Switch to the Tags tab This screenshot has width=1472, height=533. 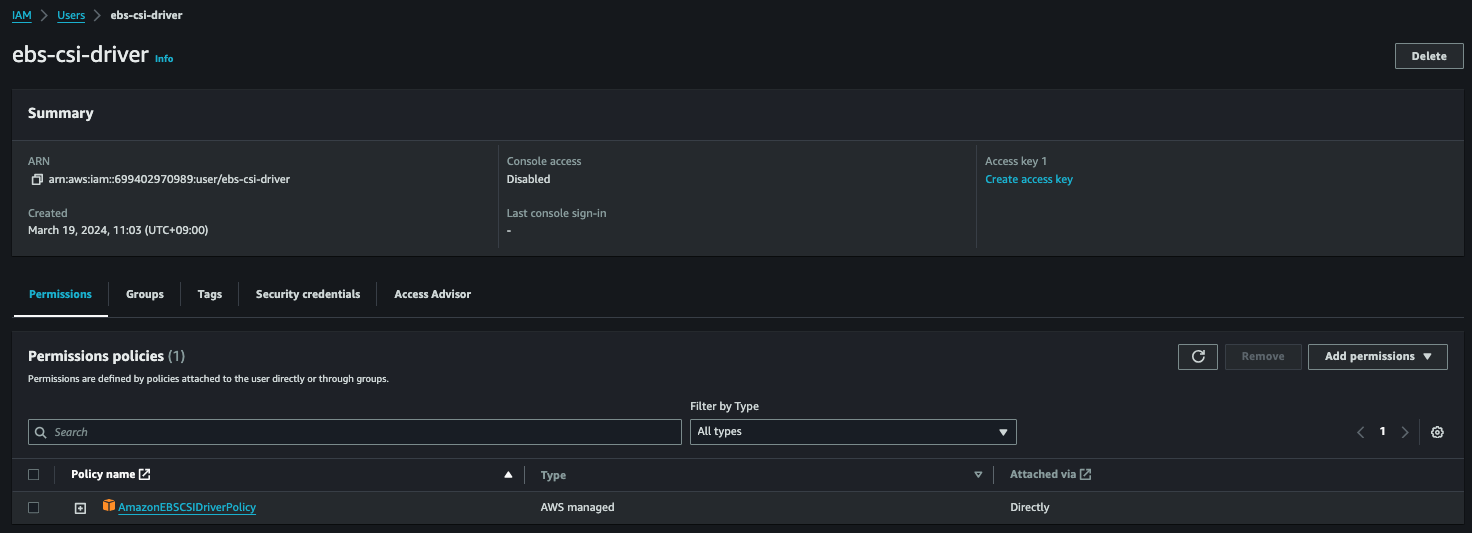click(210, 294)
